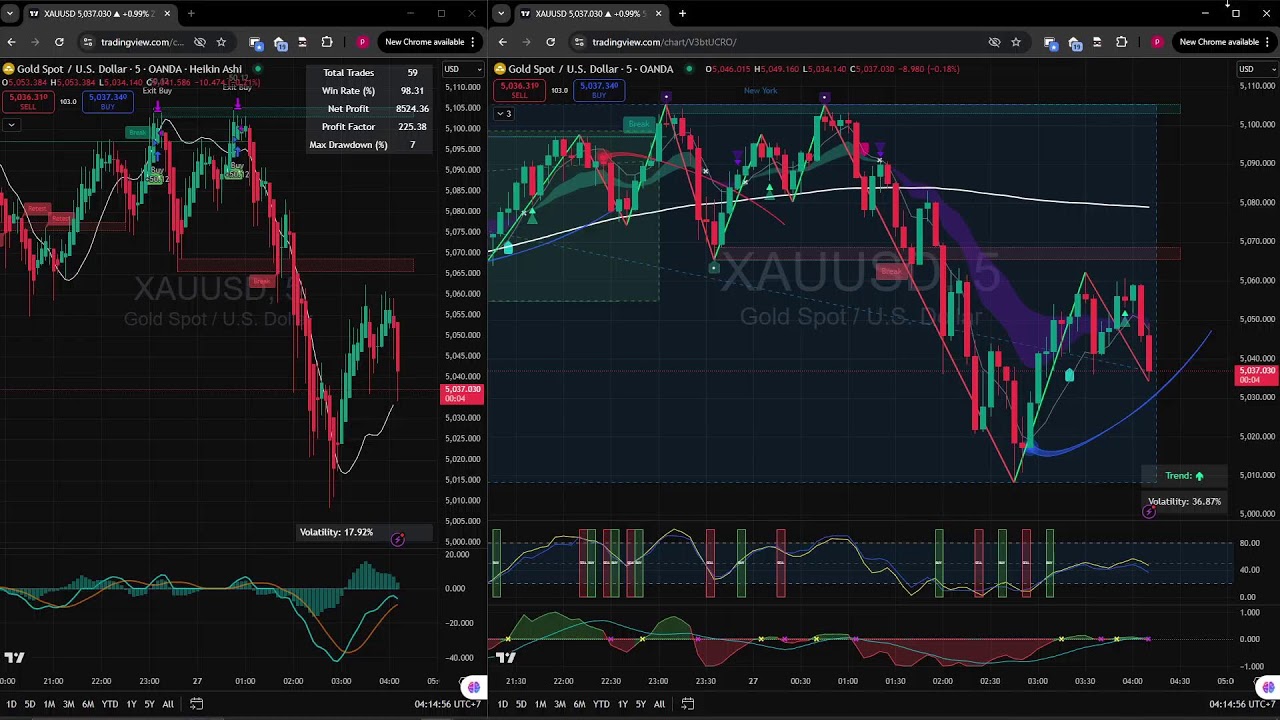Image resolution: width=1280 pixels, height=720 pixels.
Task: Open profile avatar P in left window
Action: [x=362, y=42]
